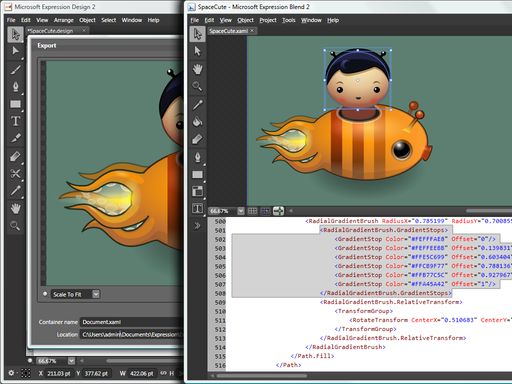Open the Arrange menu in Expression Design

[x=64, y=20]
